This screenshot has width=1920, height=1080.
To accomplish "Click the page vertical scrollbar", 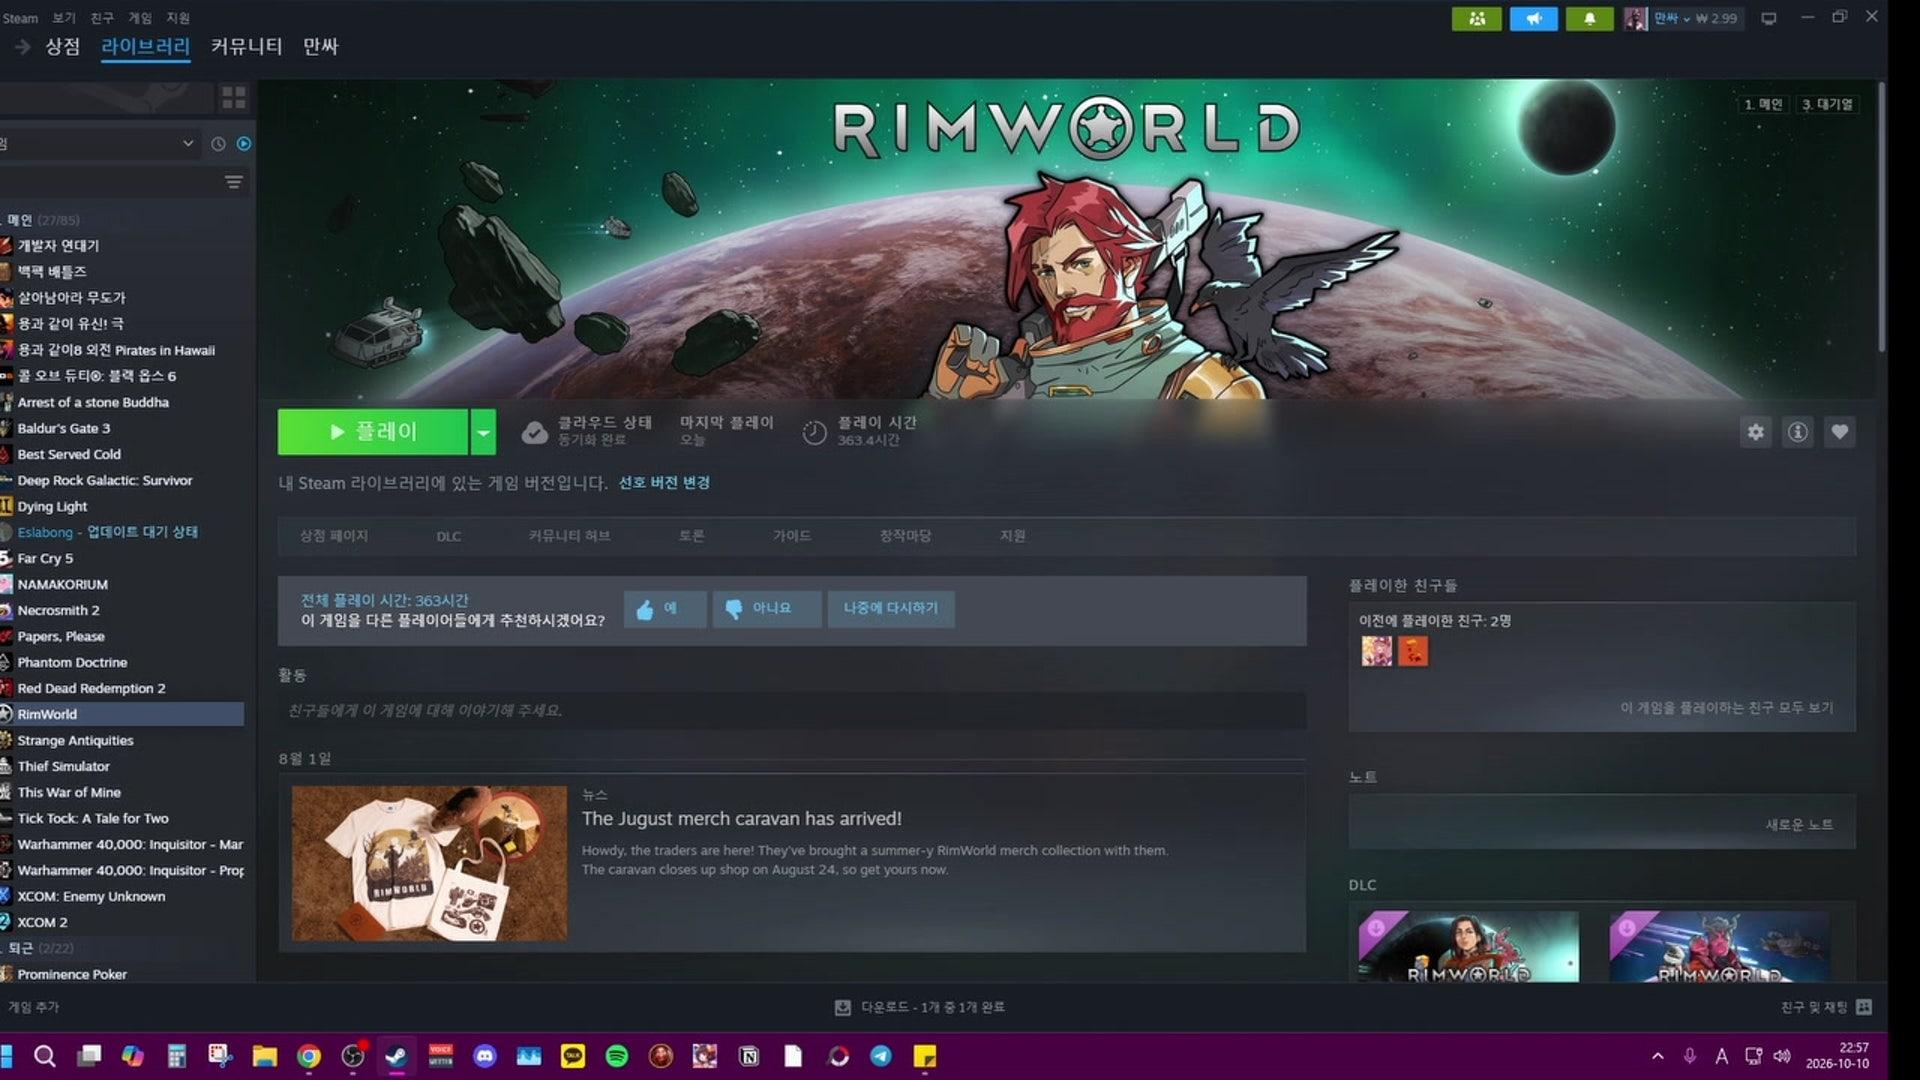I will (x=1880, y=218).
